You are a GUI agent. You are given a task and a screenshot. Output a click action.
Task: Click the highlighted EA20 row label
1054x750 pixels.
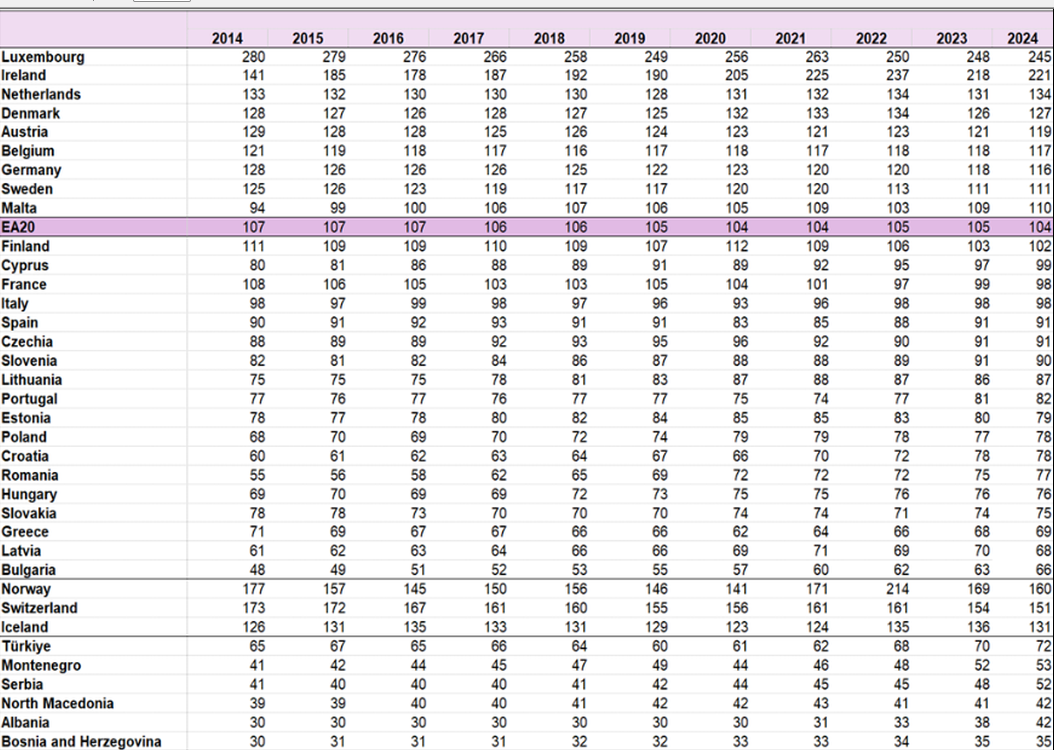coord(18,227)
